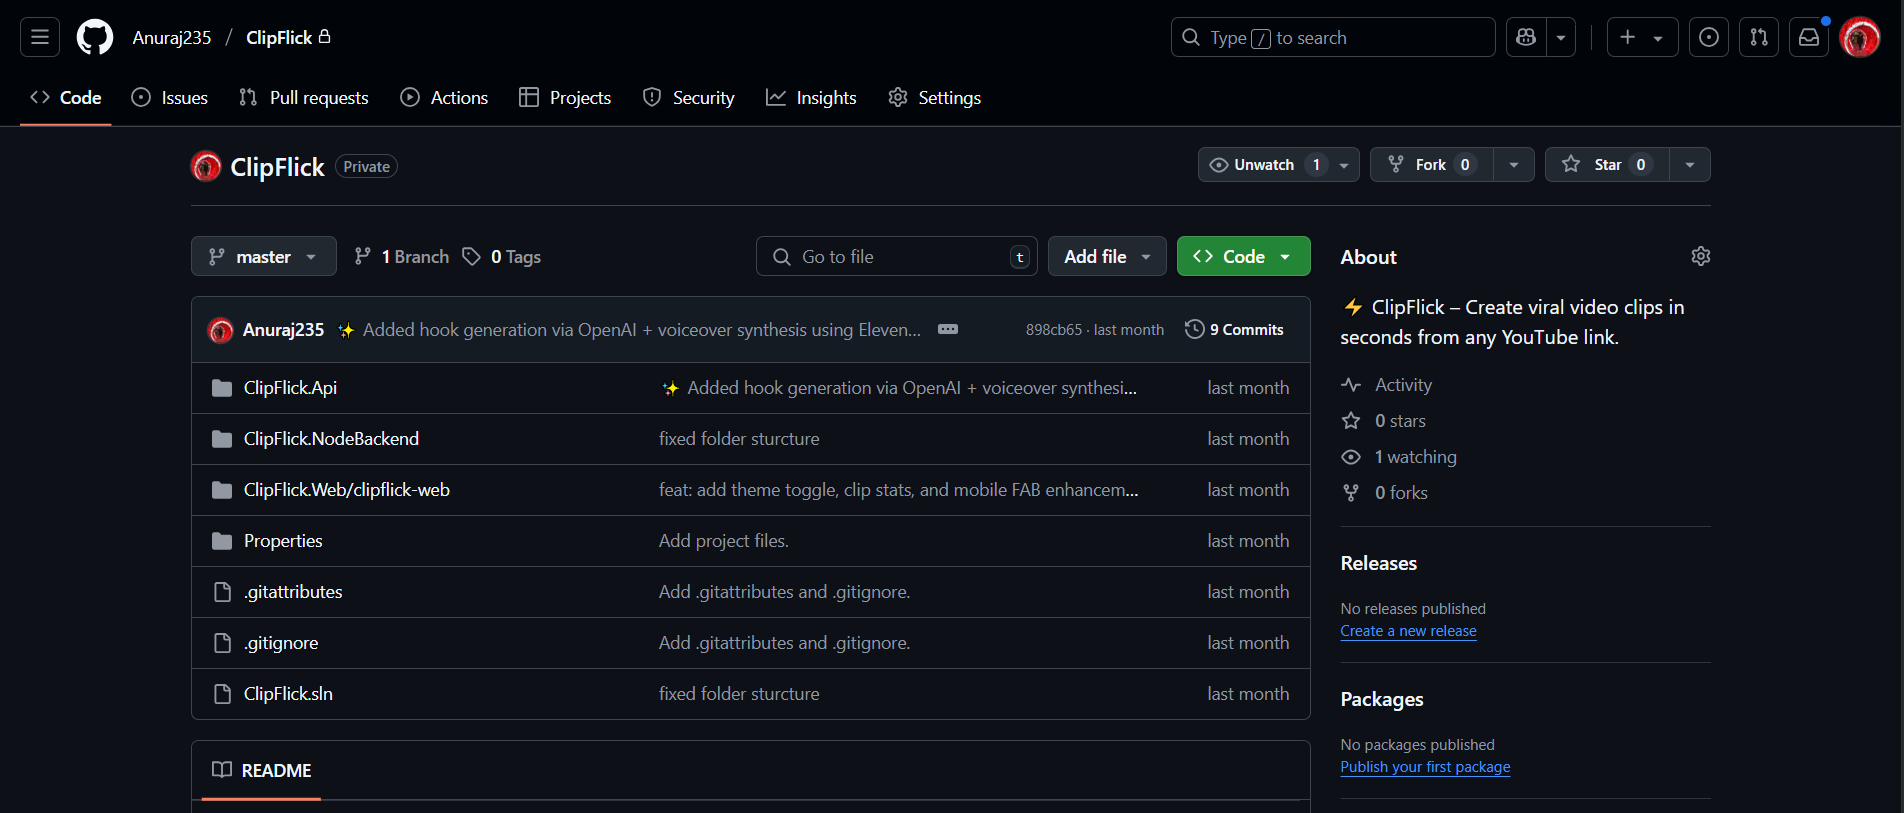
Task: Expand the Add file dropdown
Action: point(1106,257)
